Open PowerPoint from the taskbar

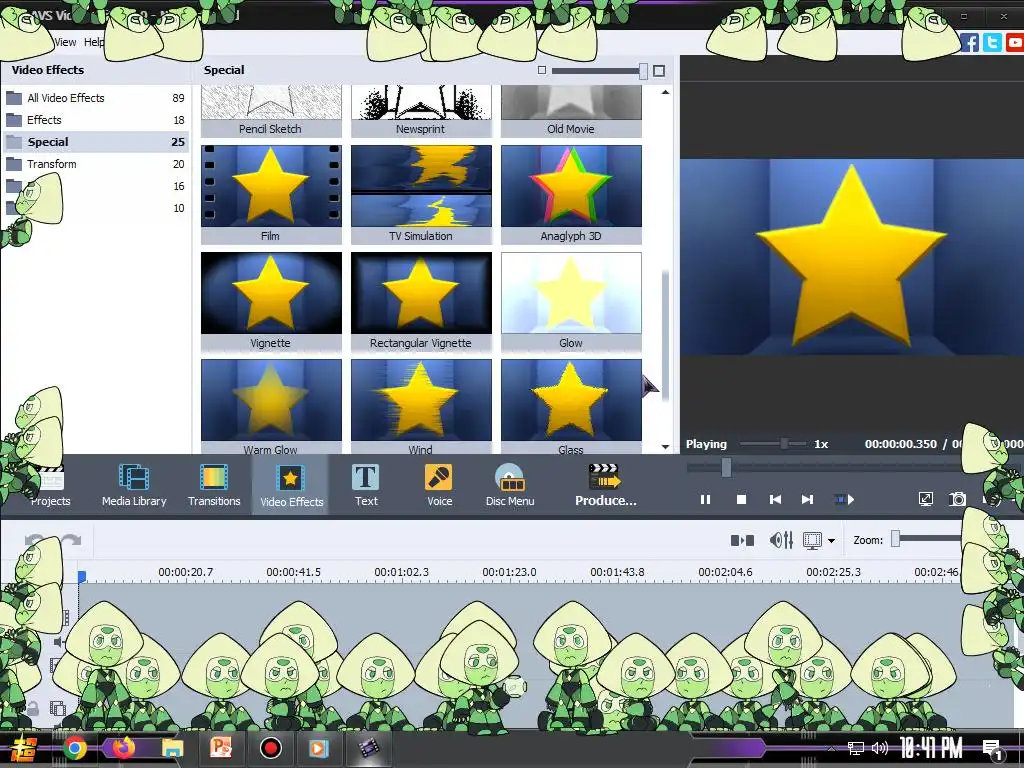point(221,748)
